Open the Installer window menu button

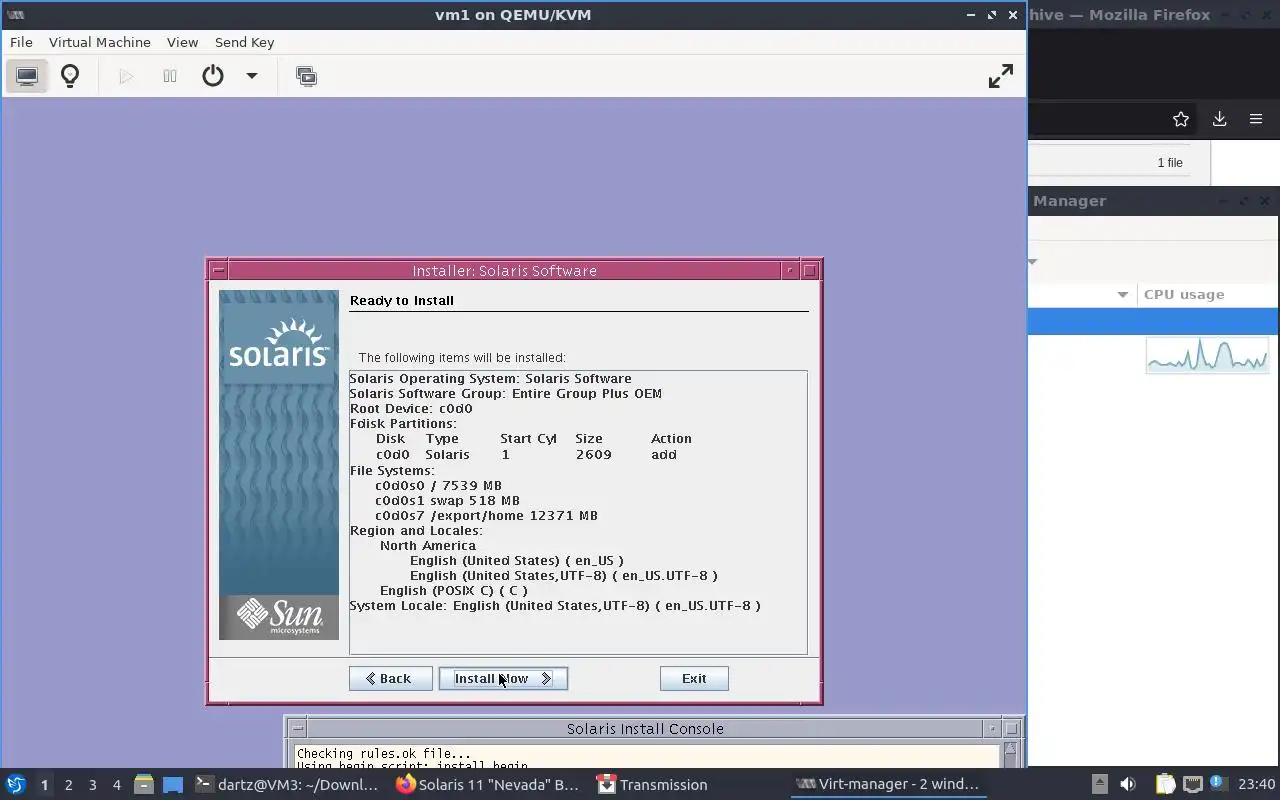pos(219,270)
